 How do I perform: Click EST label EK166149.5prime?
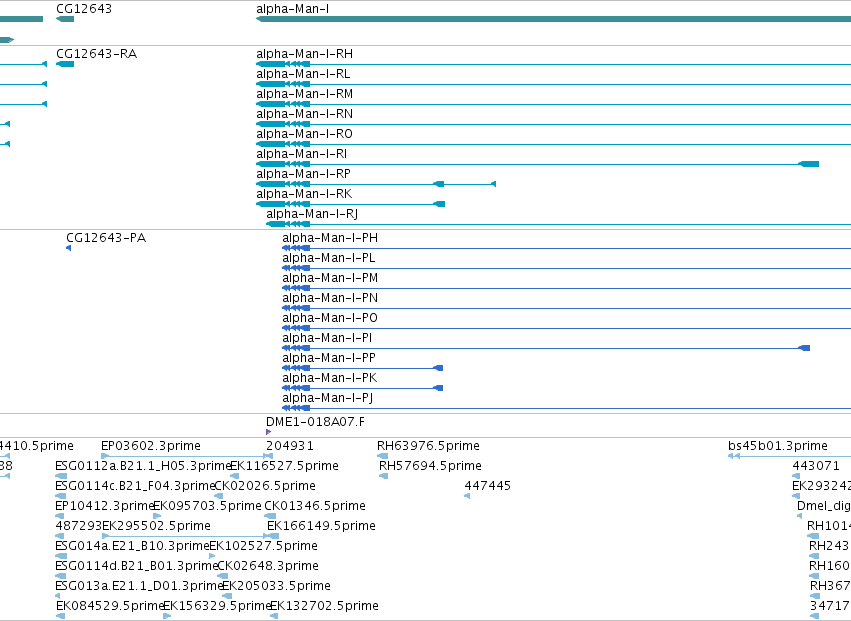pyautogui.click(x=321, y=526)
